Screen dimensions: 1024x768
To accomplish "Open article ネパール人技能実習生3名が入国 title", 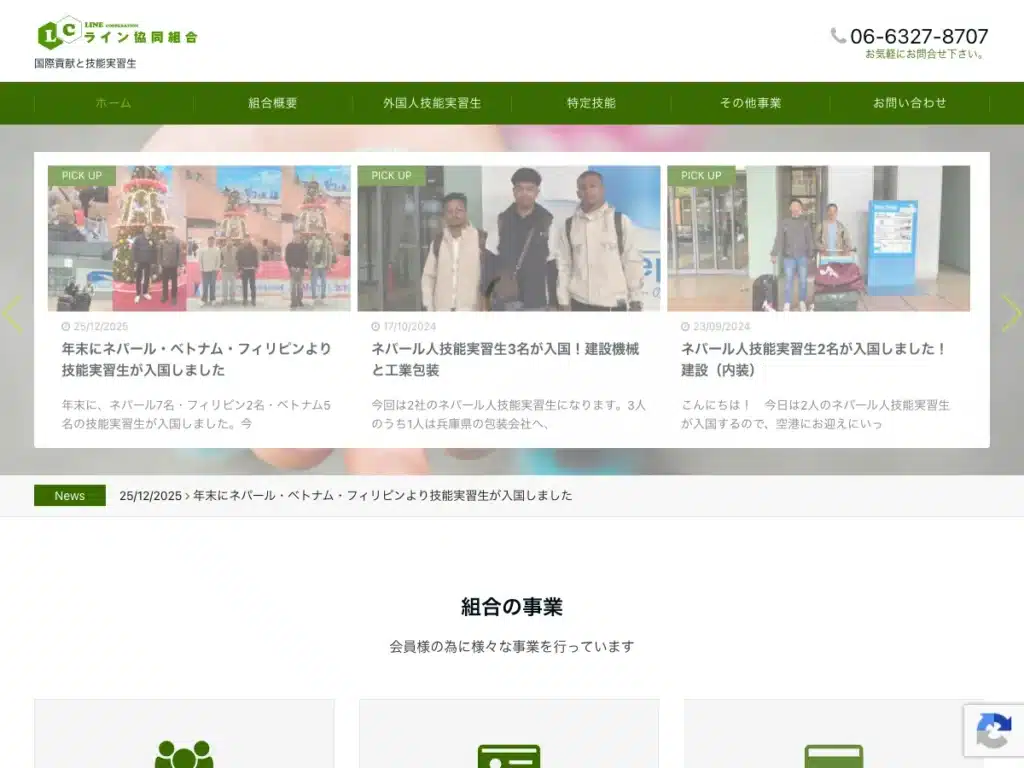I will point(505,359).
